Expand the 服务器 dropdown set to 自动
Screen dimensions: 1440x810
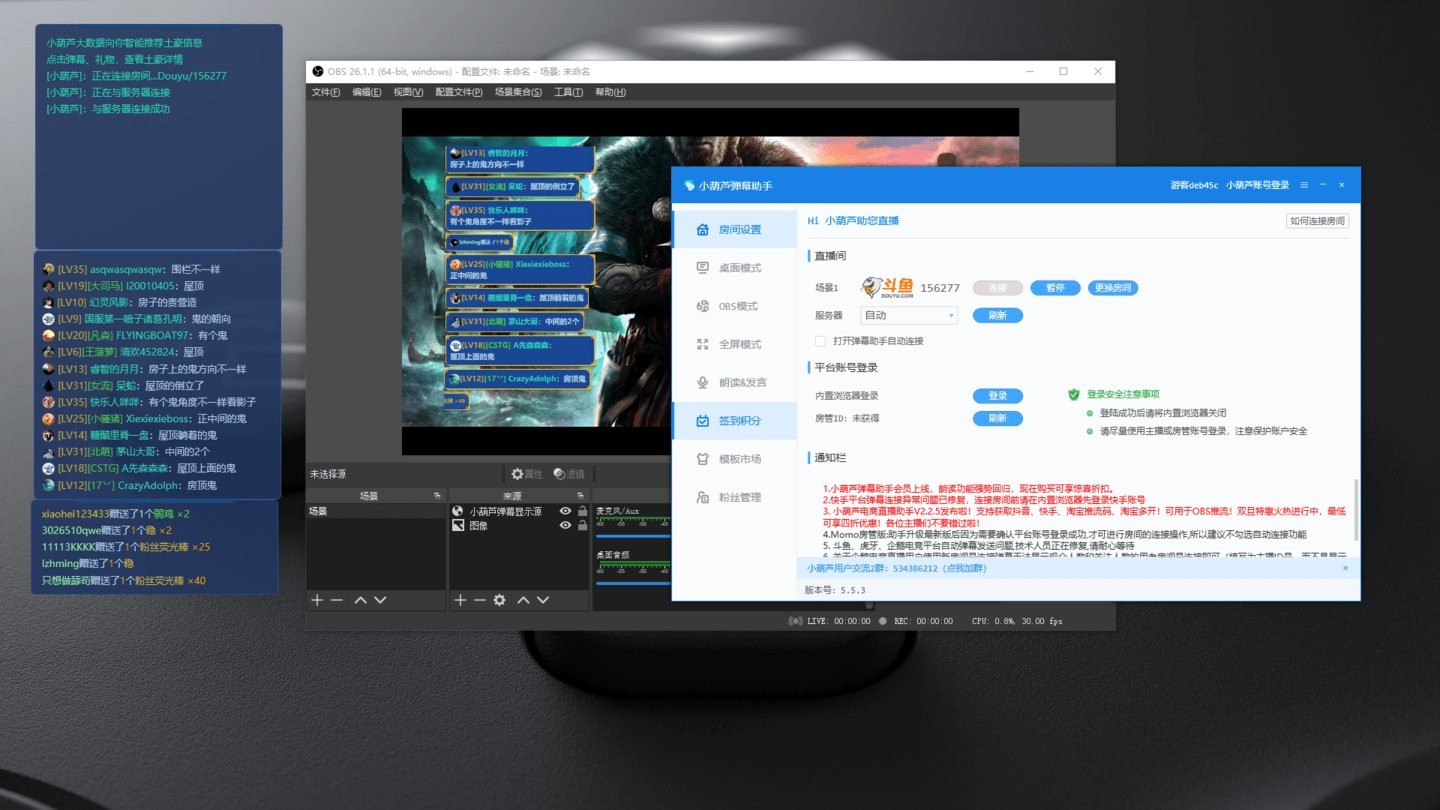[x=909, y=315]
